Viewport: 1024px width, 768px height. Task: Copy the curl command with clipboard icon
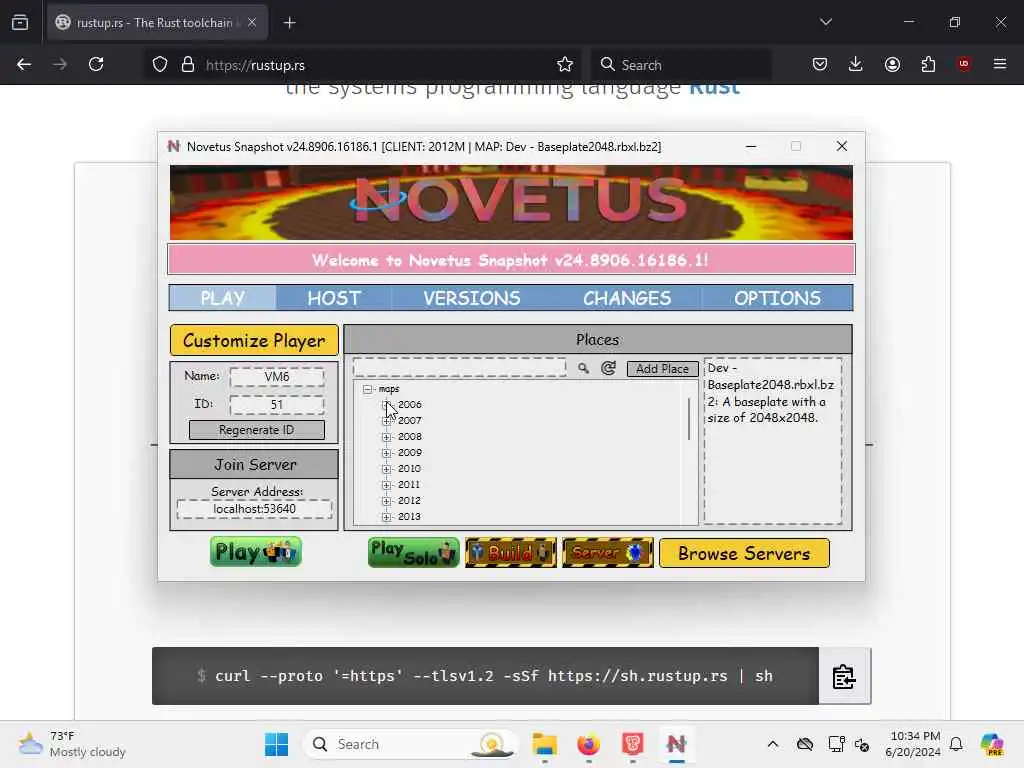tap(844, 677)
